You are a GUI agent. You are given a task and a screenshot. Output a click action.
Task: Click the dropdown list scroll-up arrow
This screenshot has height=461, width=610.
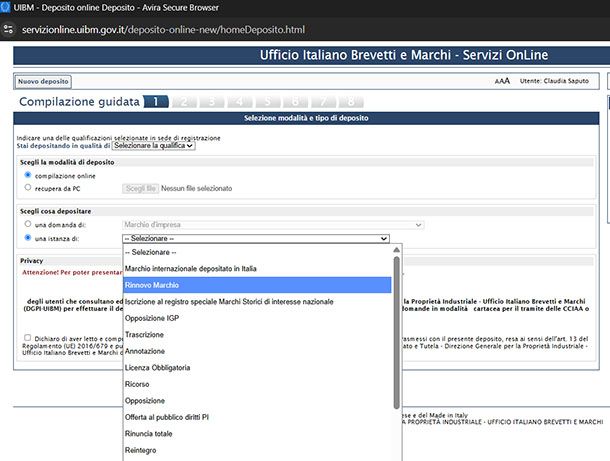[x=396, y=250]
